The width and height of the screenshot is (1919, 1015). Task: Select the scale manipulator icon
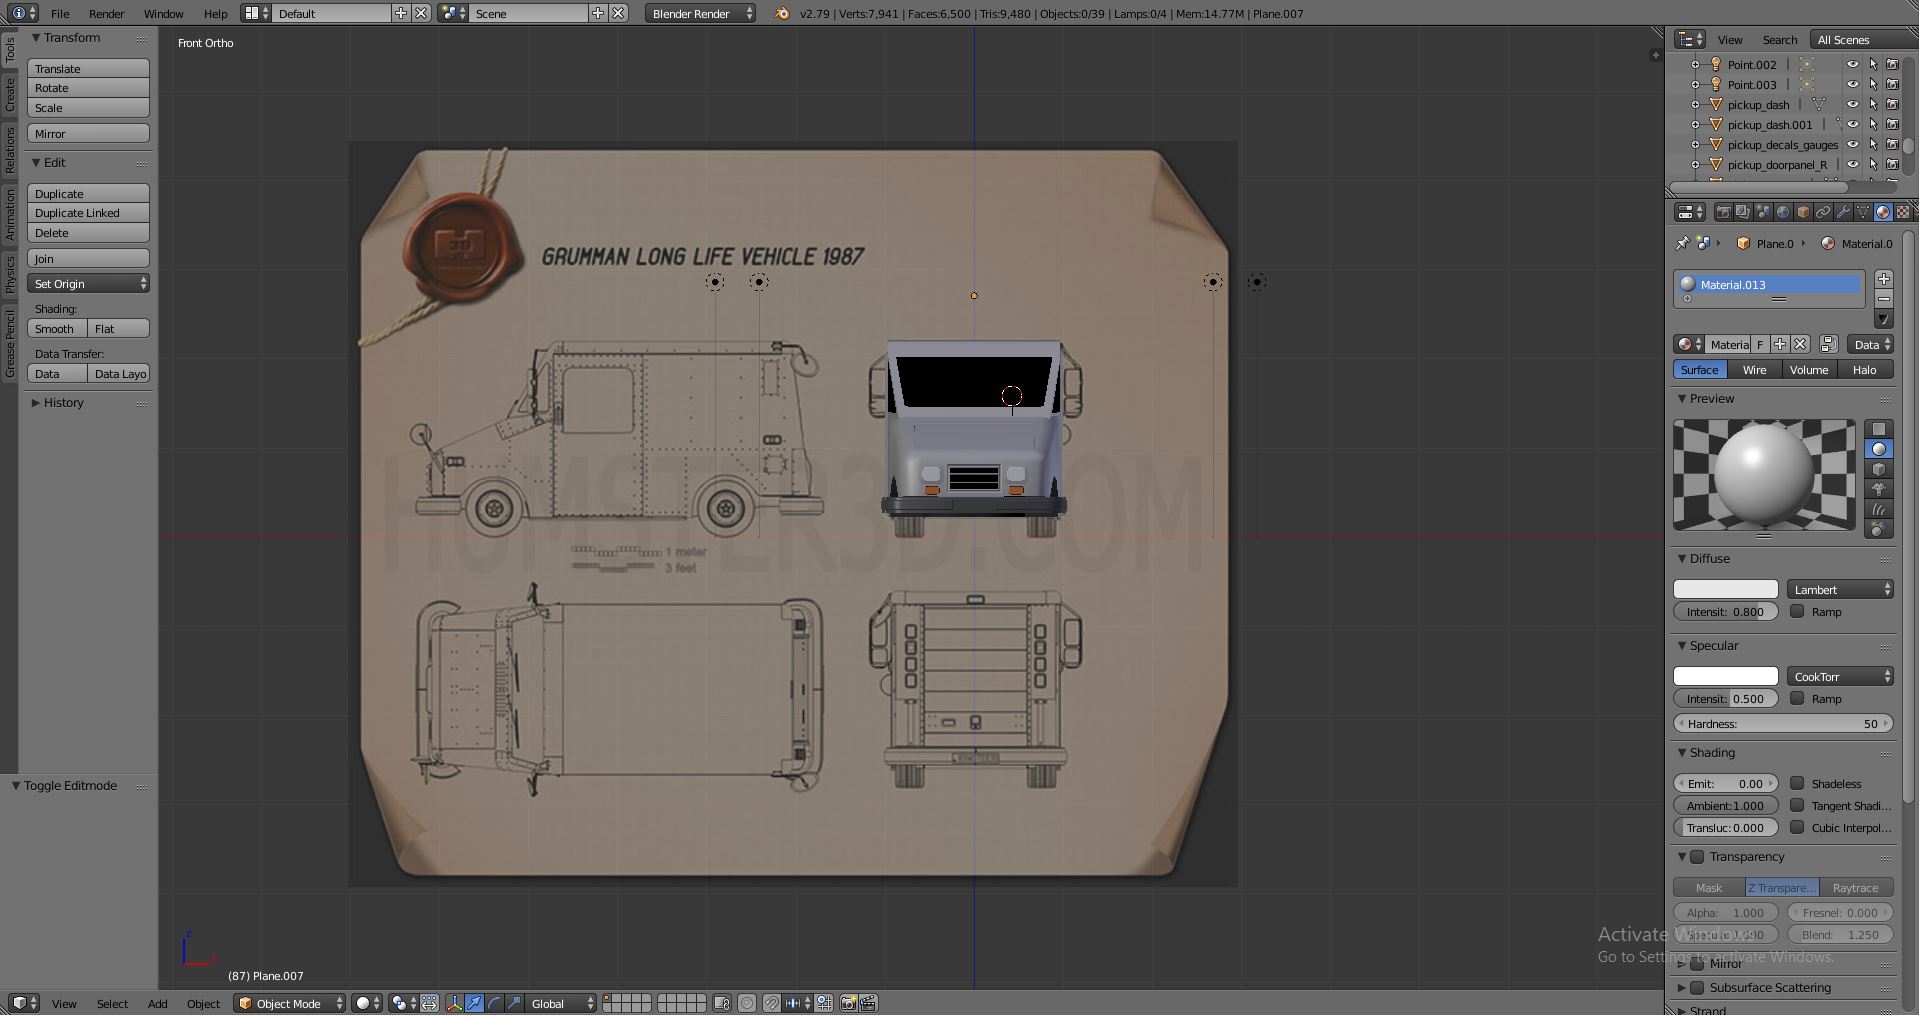[x=514, y=1003]
